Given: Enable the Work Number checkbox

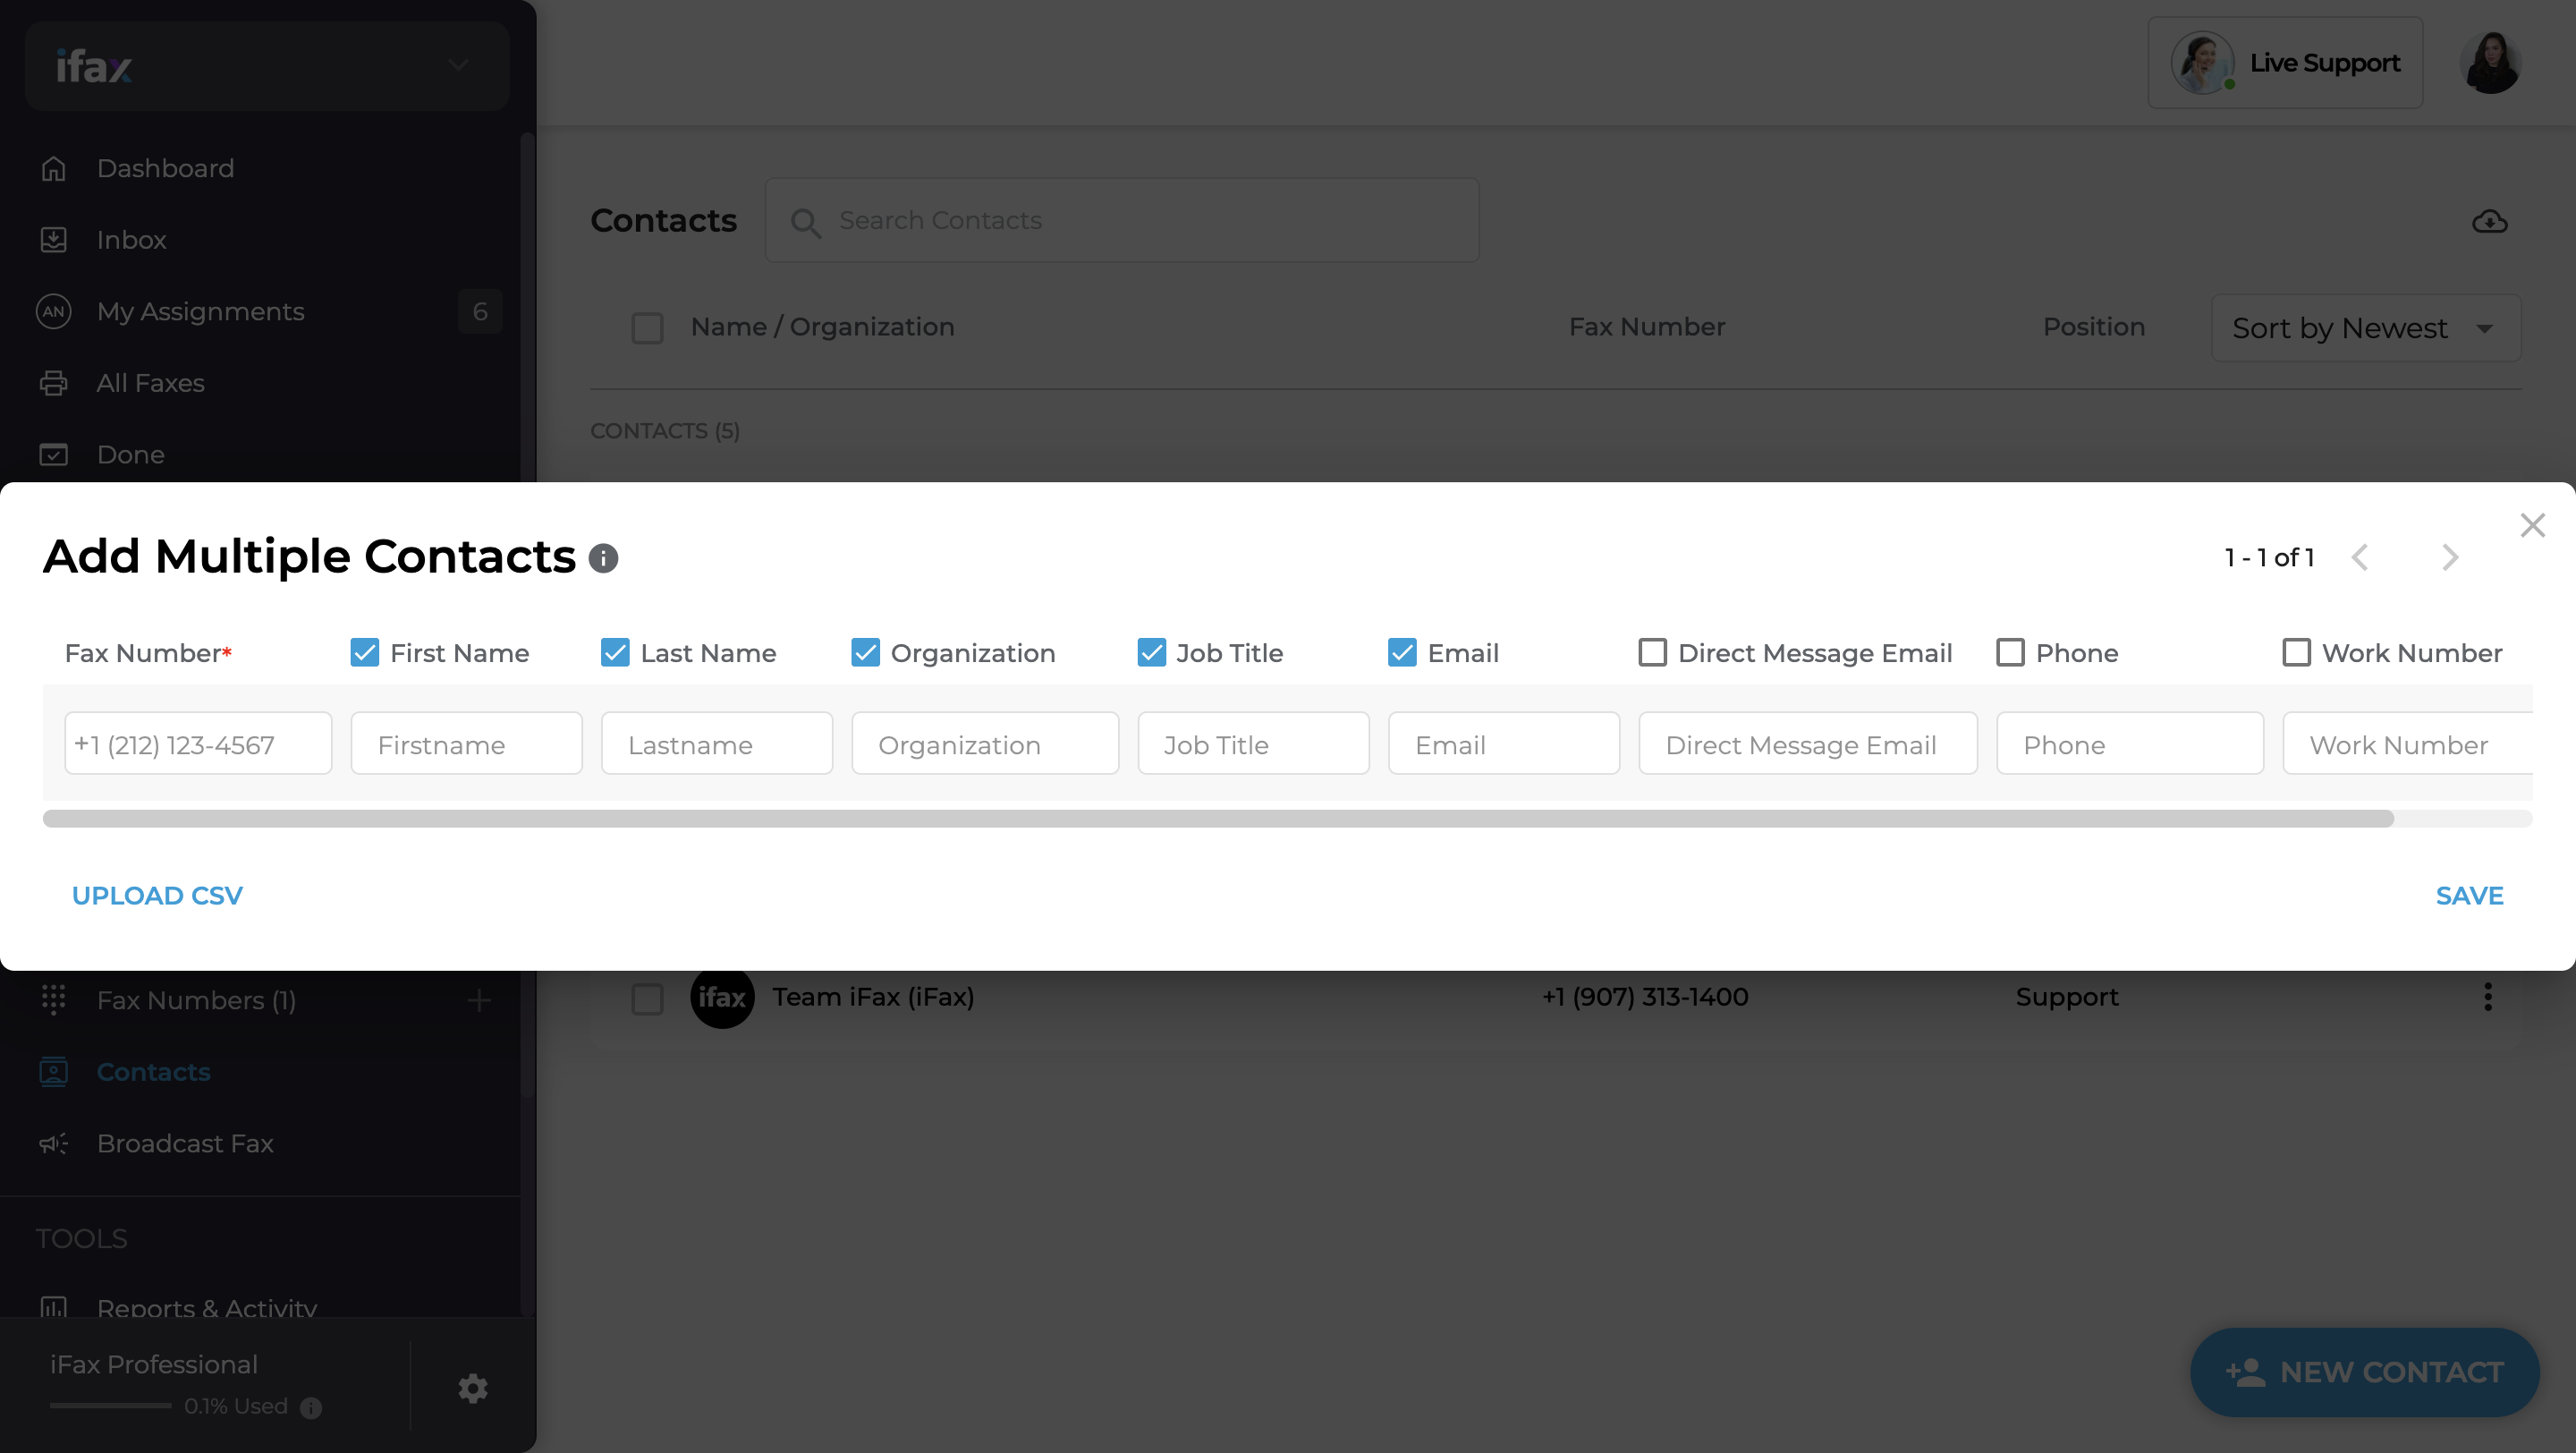Looking at the screenshot, I should point(2296,652).
